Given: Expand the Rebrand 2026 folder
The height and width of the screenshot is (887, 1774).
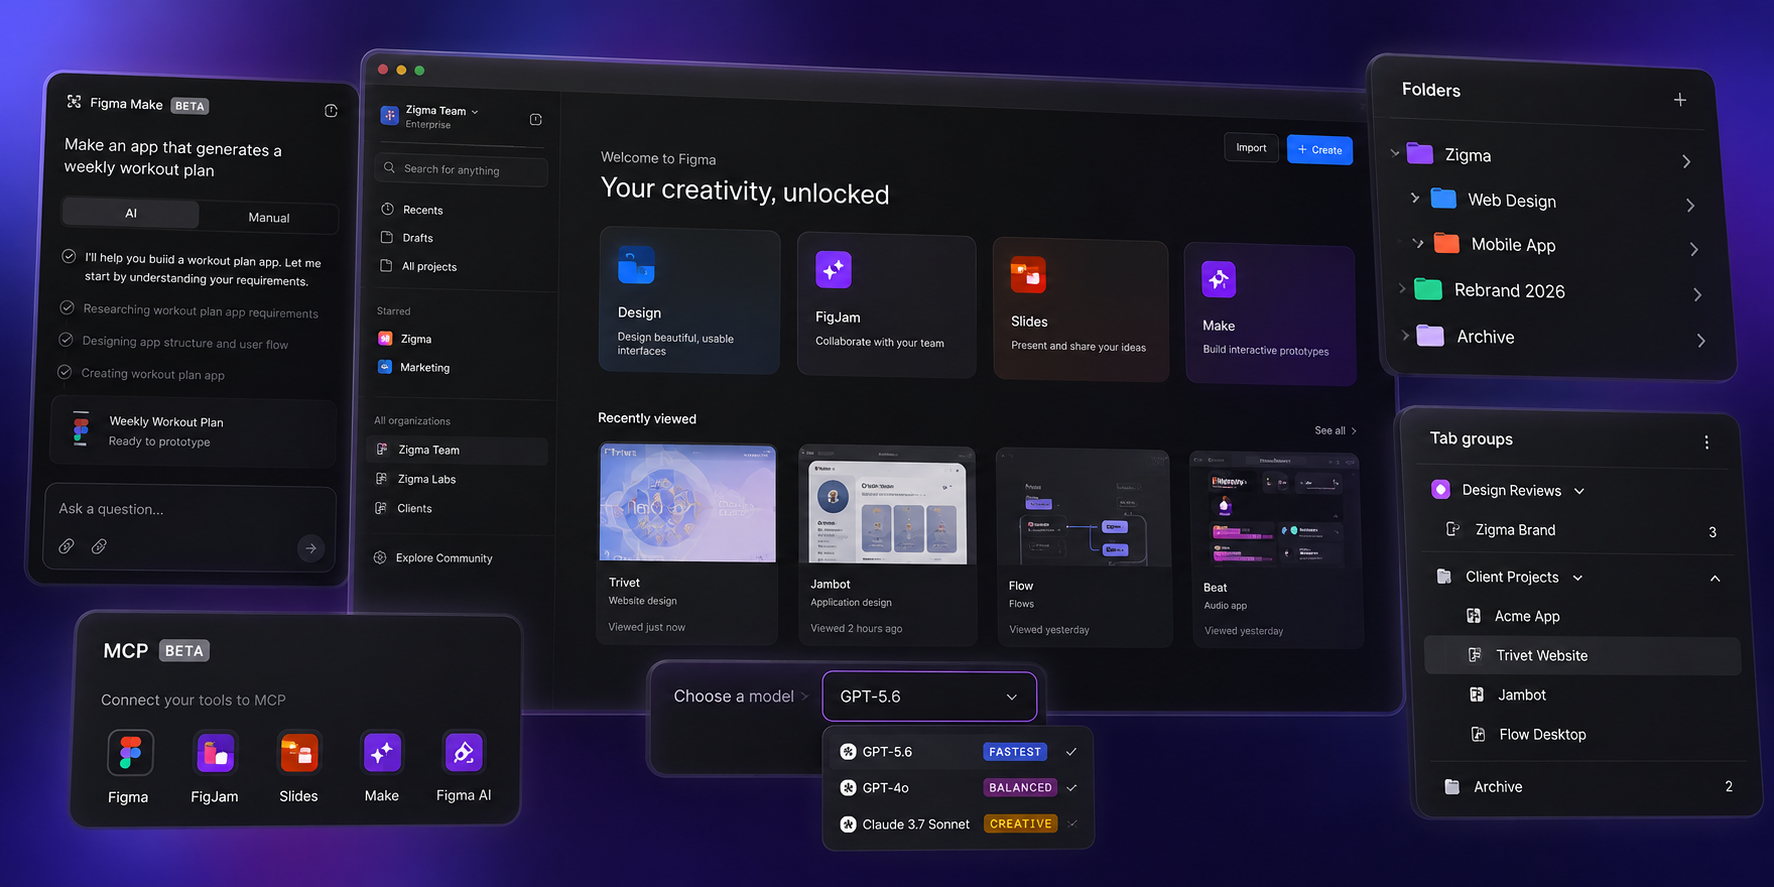Looking at the screenshot, I should tap(1402, 289).
